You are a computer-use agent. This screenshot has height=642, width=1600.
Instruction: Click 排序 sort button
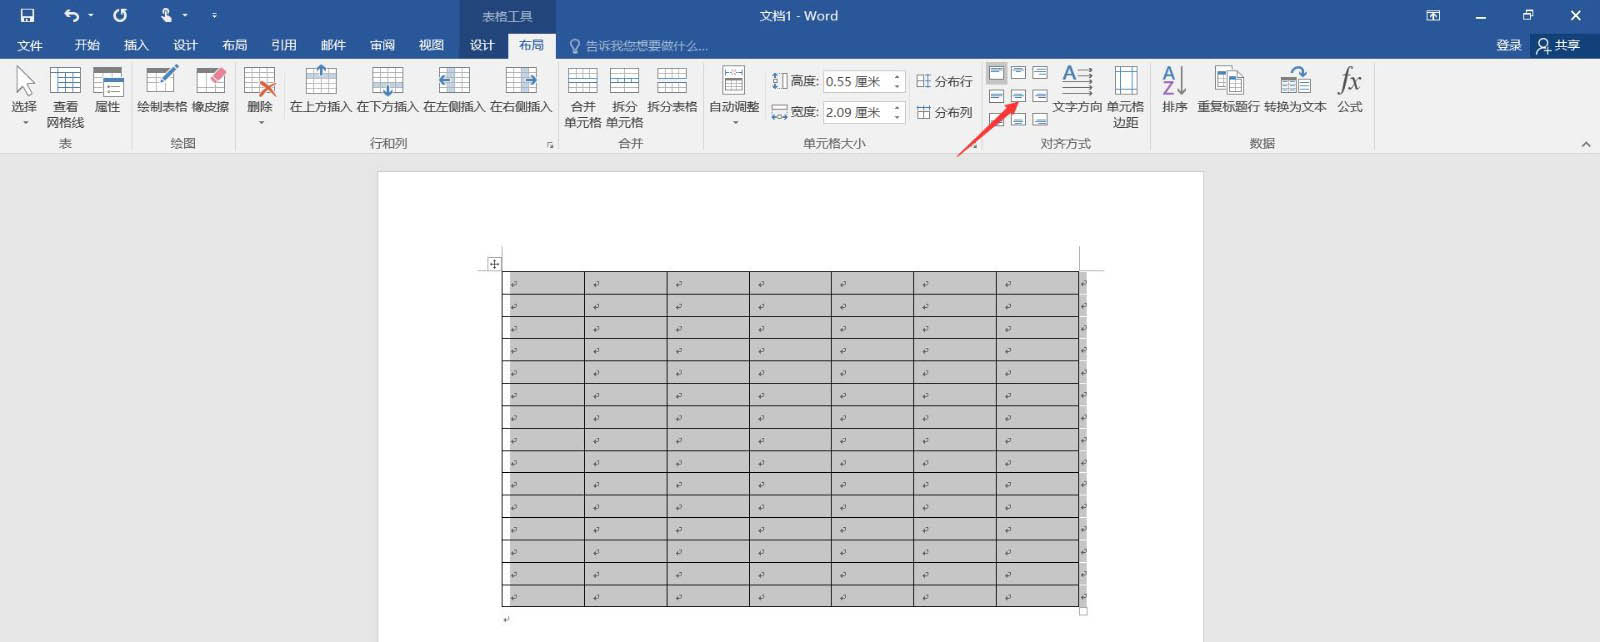[x=1174, y=90]
